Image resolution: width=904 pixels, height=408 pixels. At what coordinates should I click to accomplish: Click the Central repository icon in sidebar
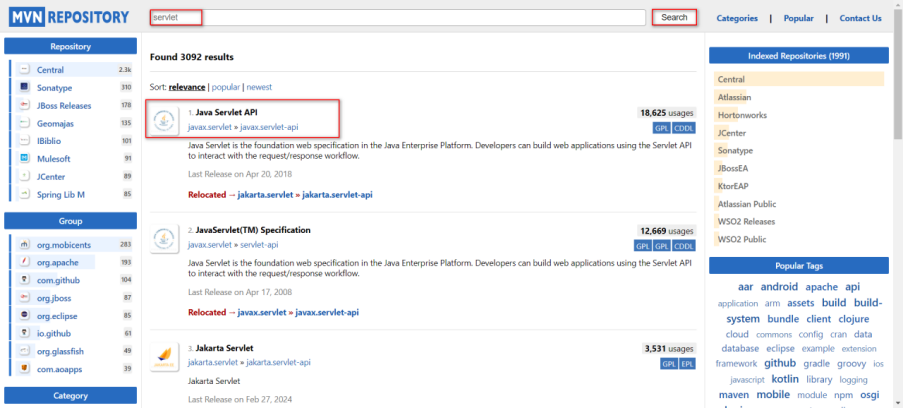coord(24,70)
